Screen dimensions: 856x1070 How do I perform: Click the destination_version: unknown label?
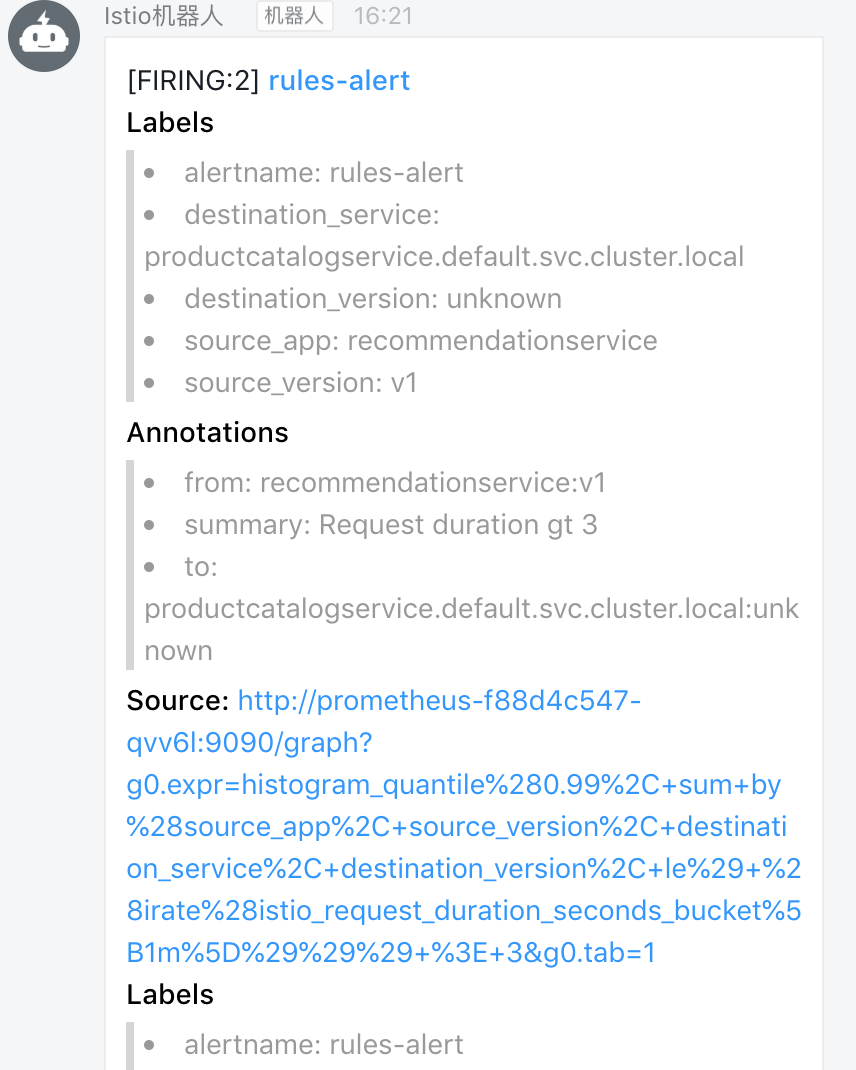click(x=372, y=299)
